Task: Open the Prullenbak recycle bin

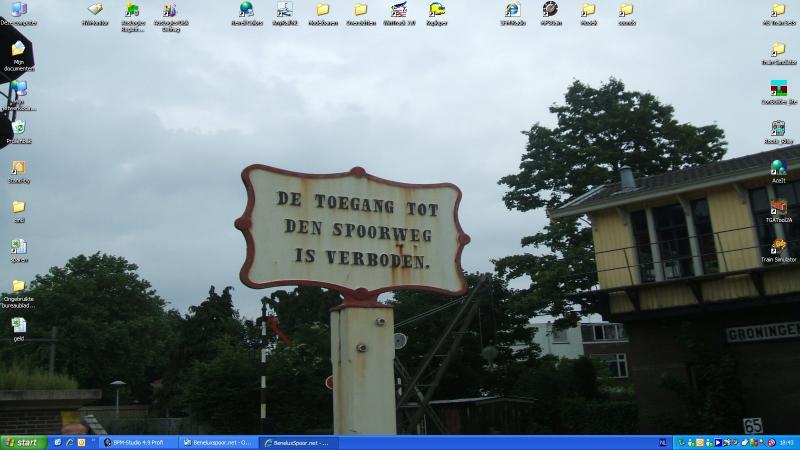Action: [18, 132]
